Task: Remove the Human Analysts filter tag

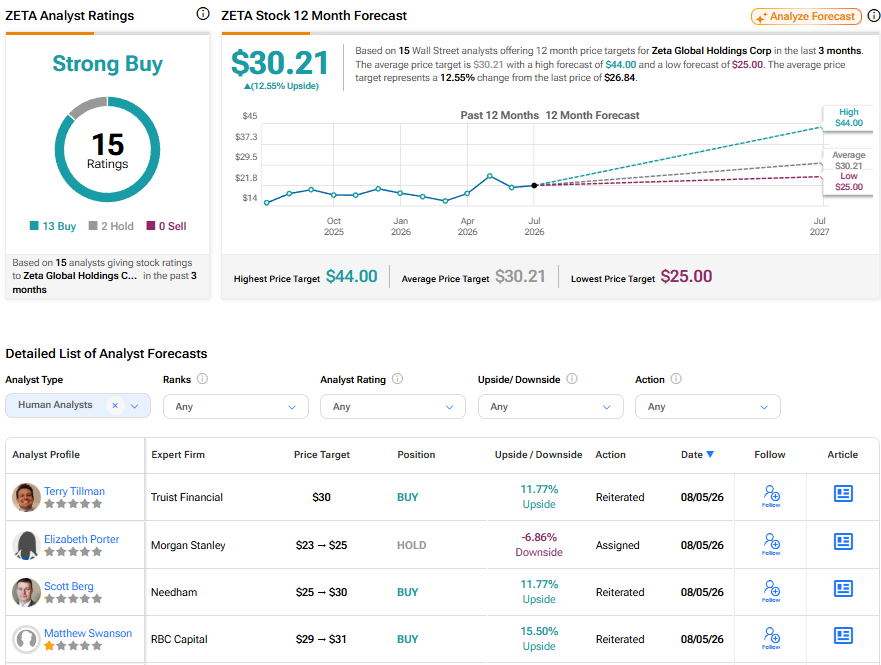Action: click(x=115, y=405)
